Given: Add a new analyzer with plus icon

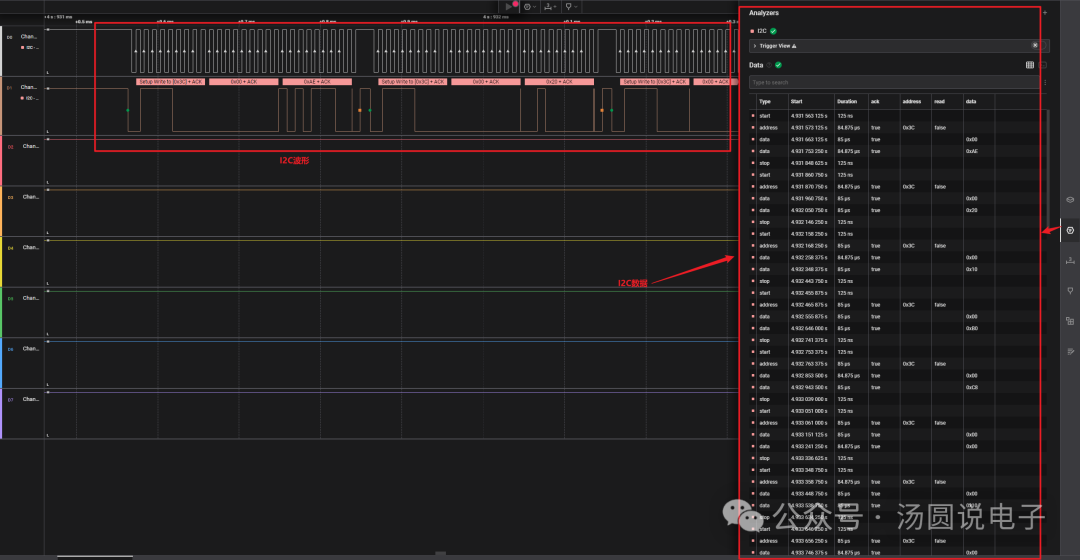Looking at the screenshot, I should point(1045,13).
